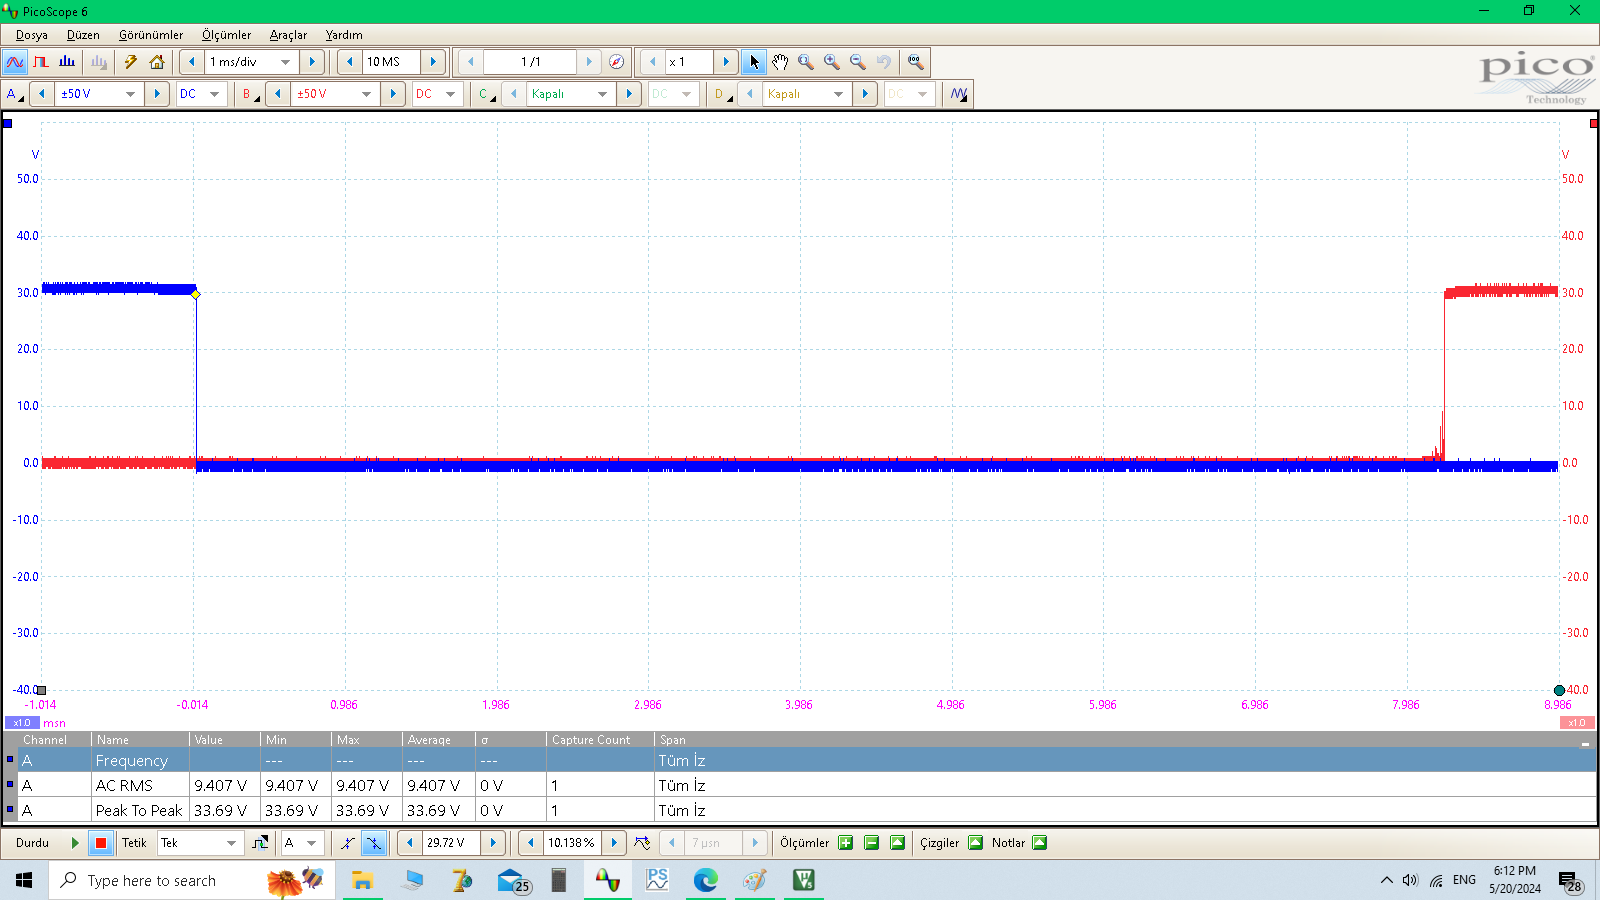Stop capturing with red stop button

(x=101, y=843)
